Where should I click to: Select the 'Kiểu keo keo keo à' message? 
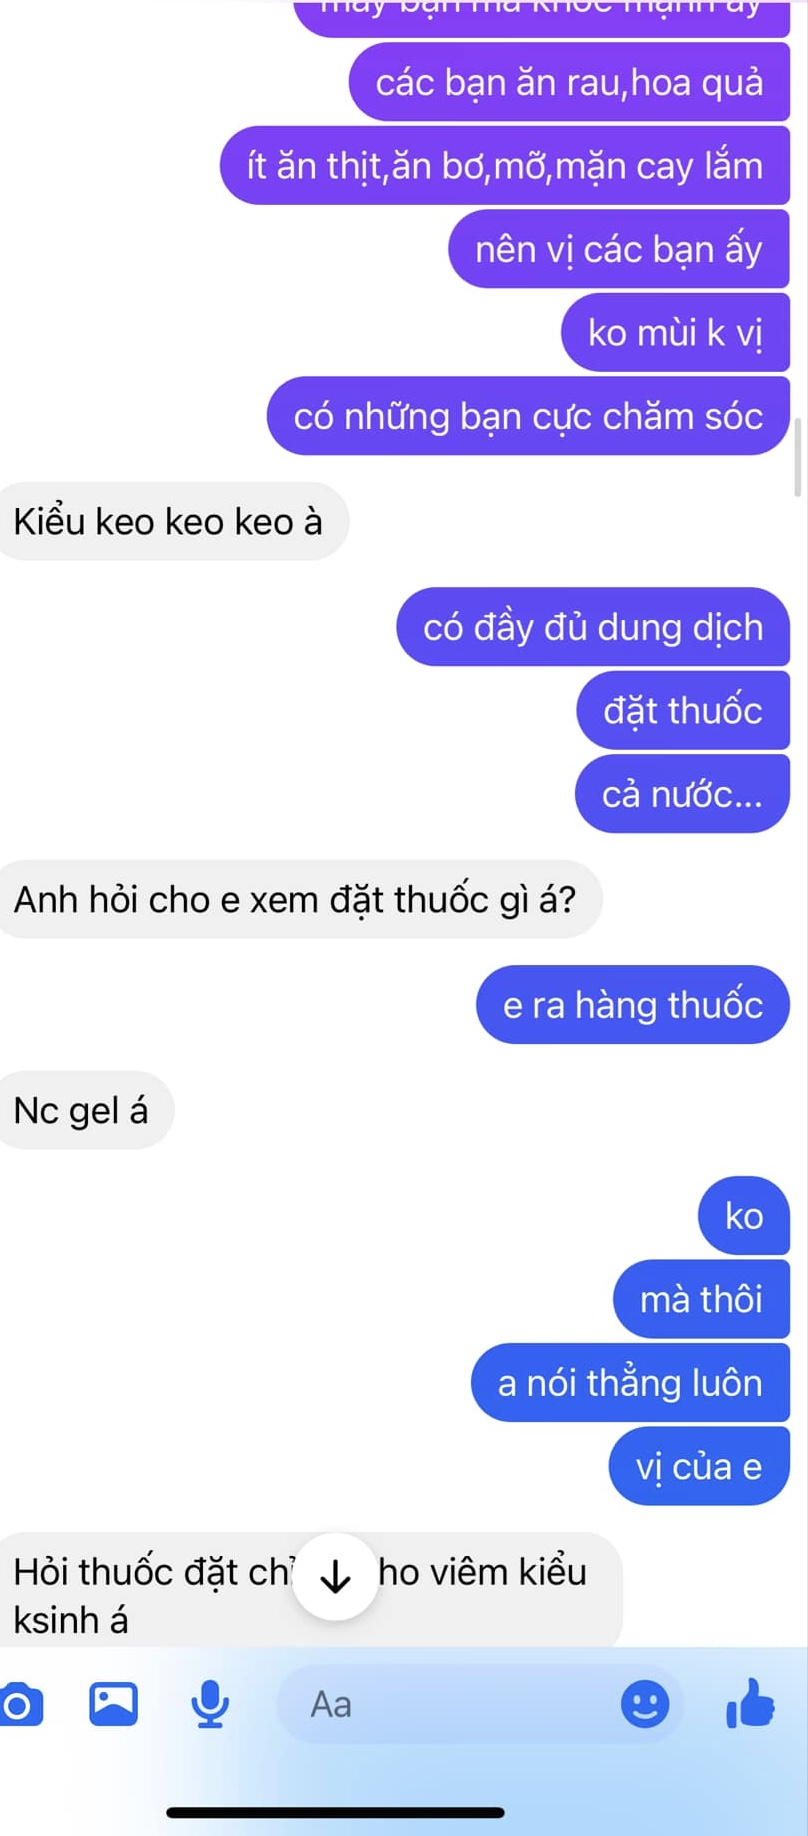168,521
